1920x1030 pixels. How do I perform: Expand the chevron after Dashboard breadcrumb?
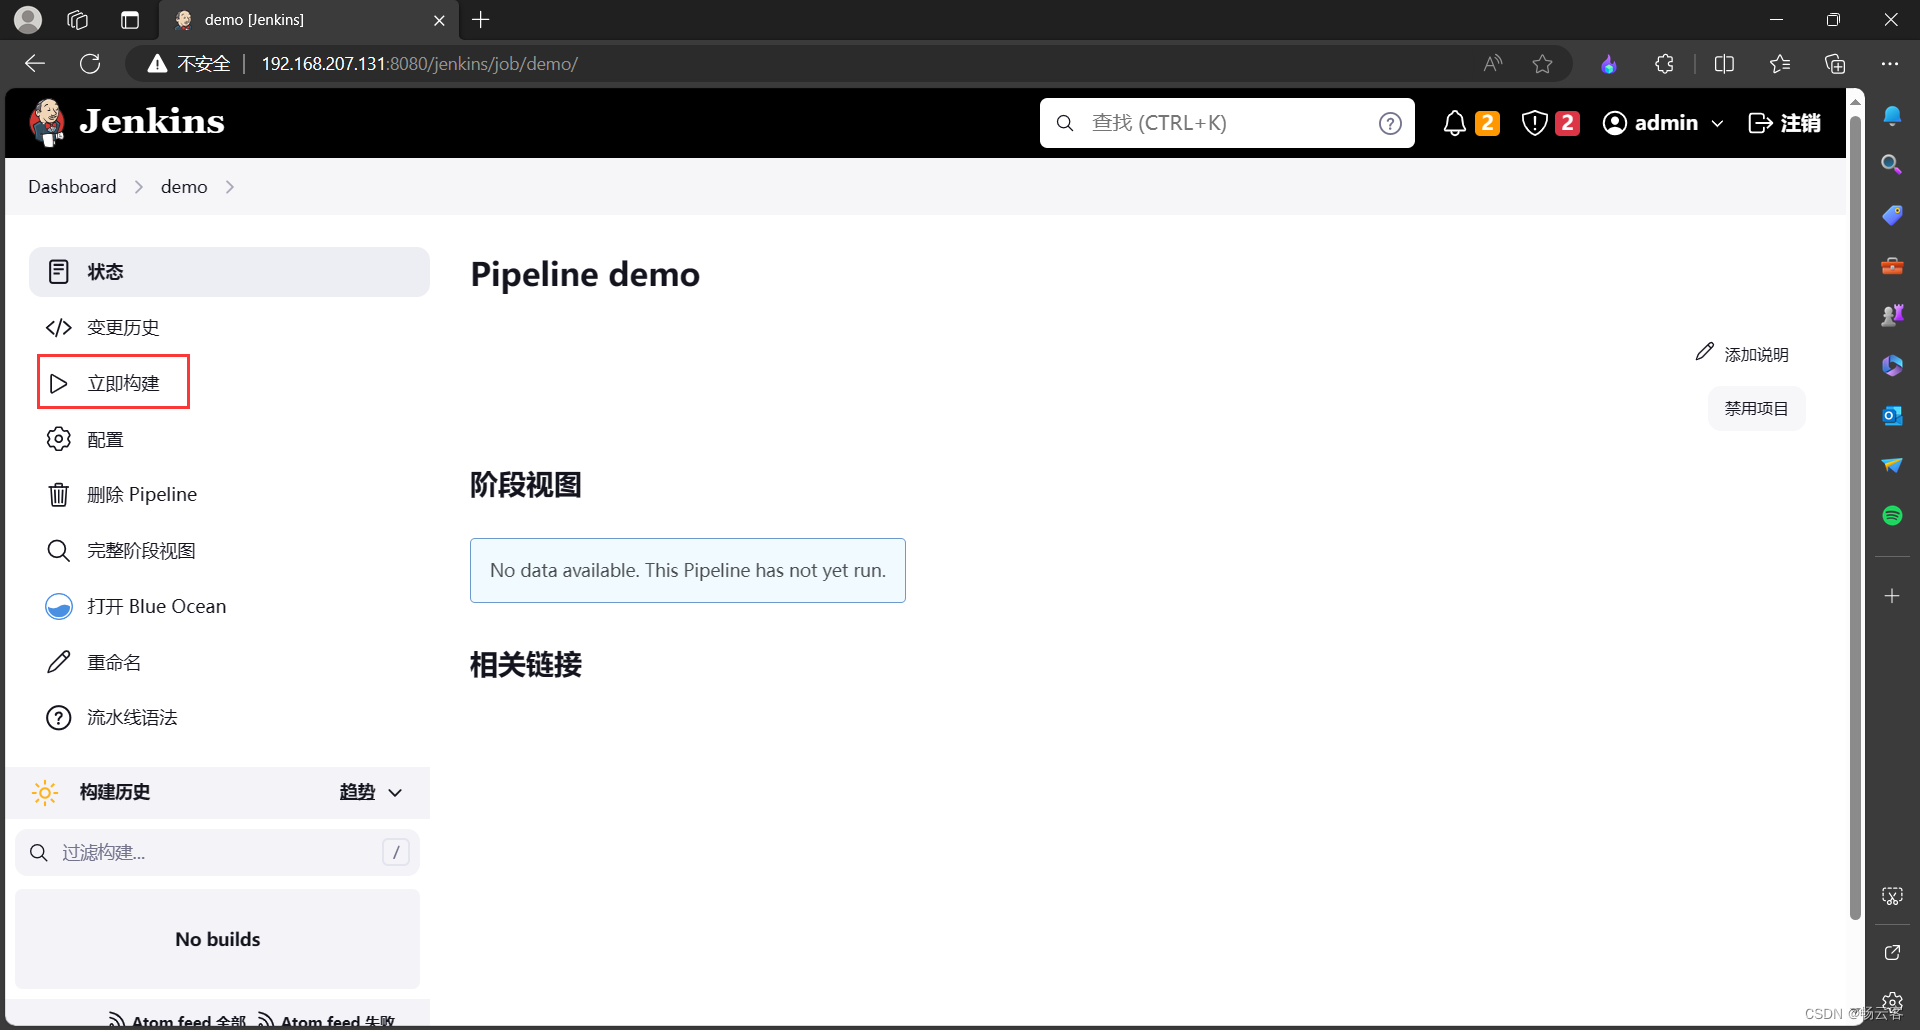click(x=139, y=187)
